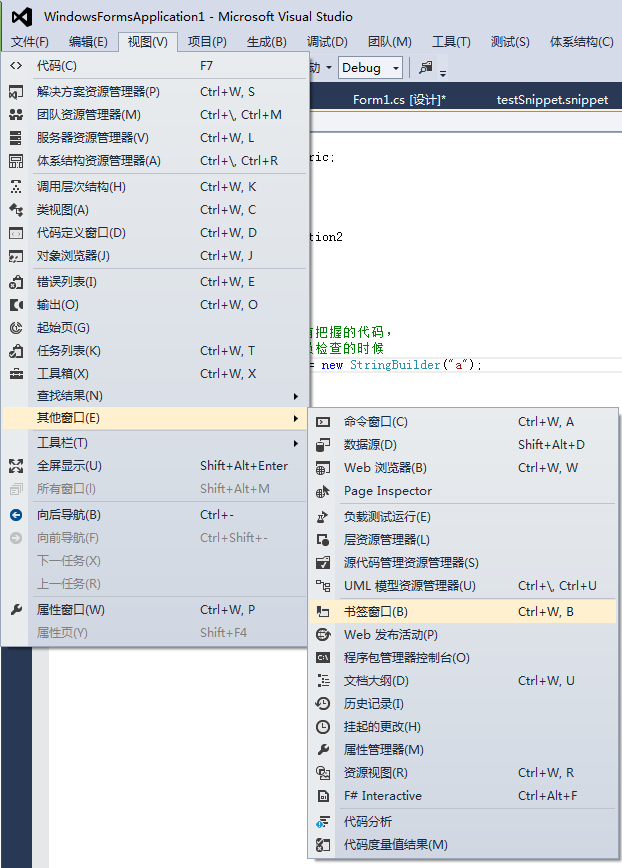Image resolution: width=622 pixels, height=868 pixels.
Task: Select UML 模型资源管理器(U) entry
Action: coord(463,586)
